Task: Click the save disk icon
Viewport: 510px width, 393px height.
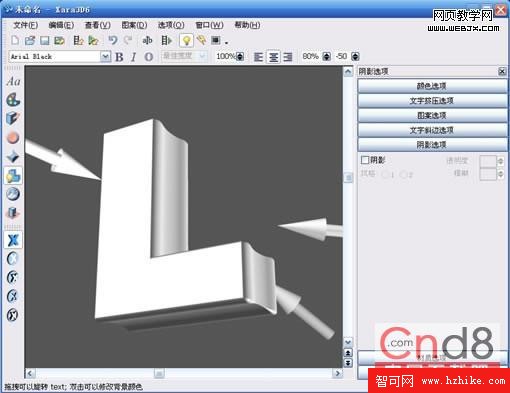Action: [44, 41]
